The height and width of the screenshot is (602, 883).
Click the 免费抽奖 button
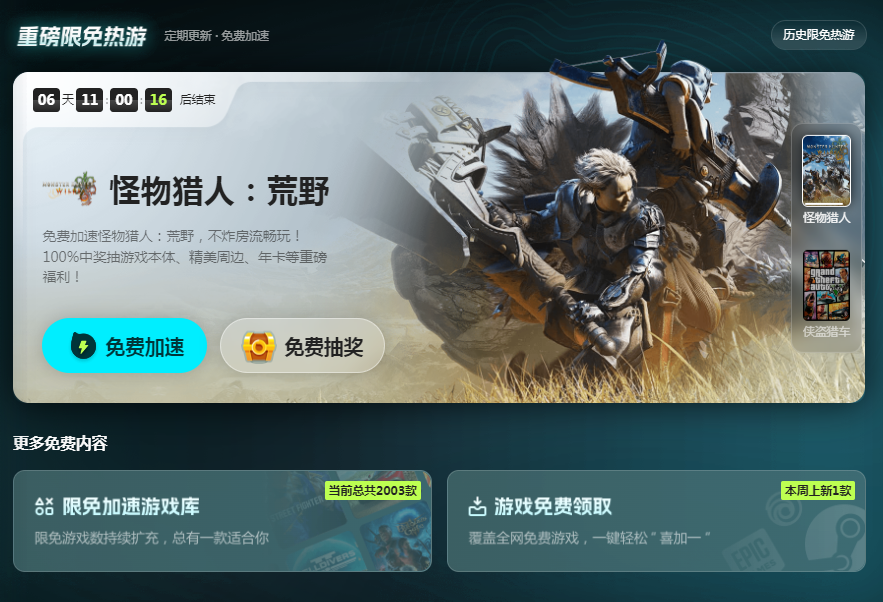click(302, 346)
